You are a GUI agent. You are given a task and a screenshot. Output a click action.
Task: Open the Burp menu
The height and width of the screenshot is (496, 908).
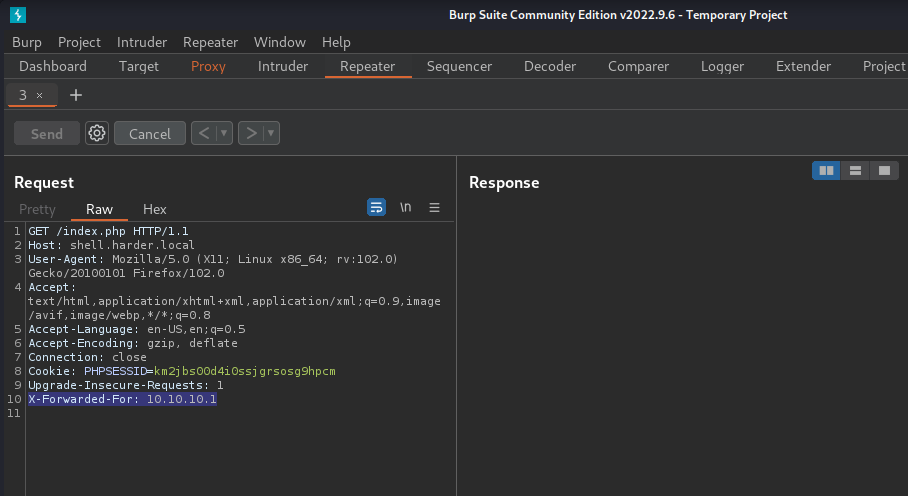(27, 42)
